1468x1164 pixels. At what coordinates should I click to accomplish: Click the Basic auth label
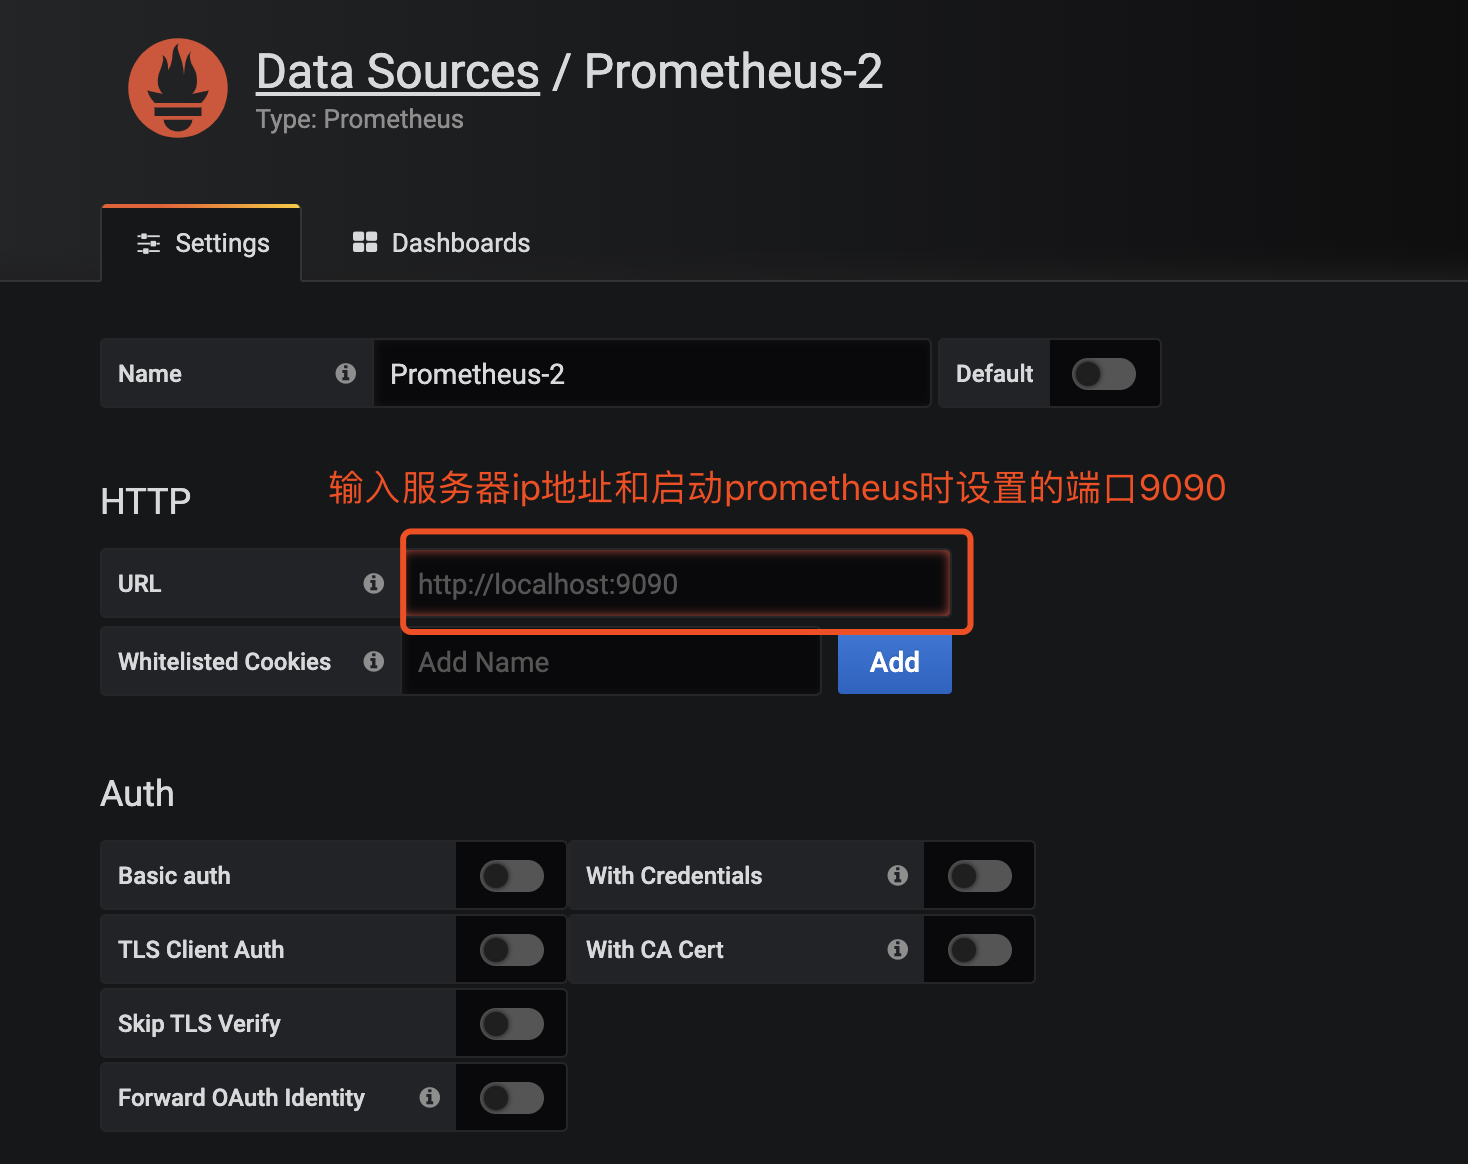[x=174, y=876]
